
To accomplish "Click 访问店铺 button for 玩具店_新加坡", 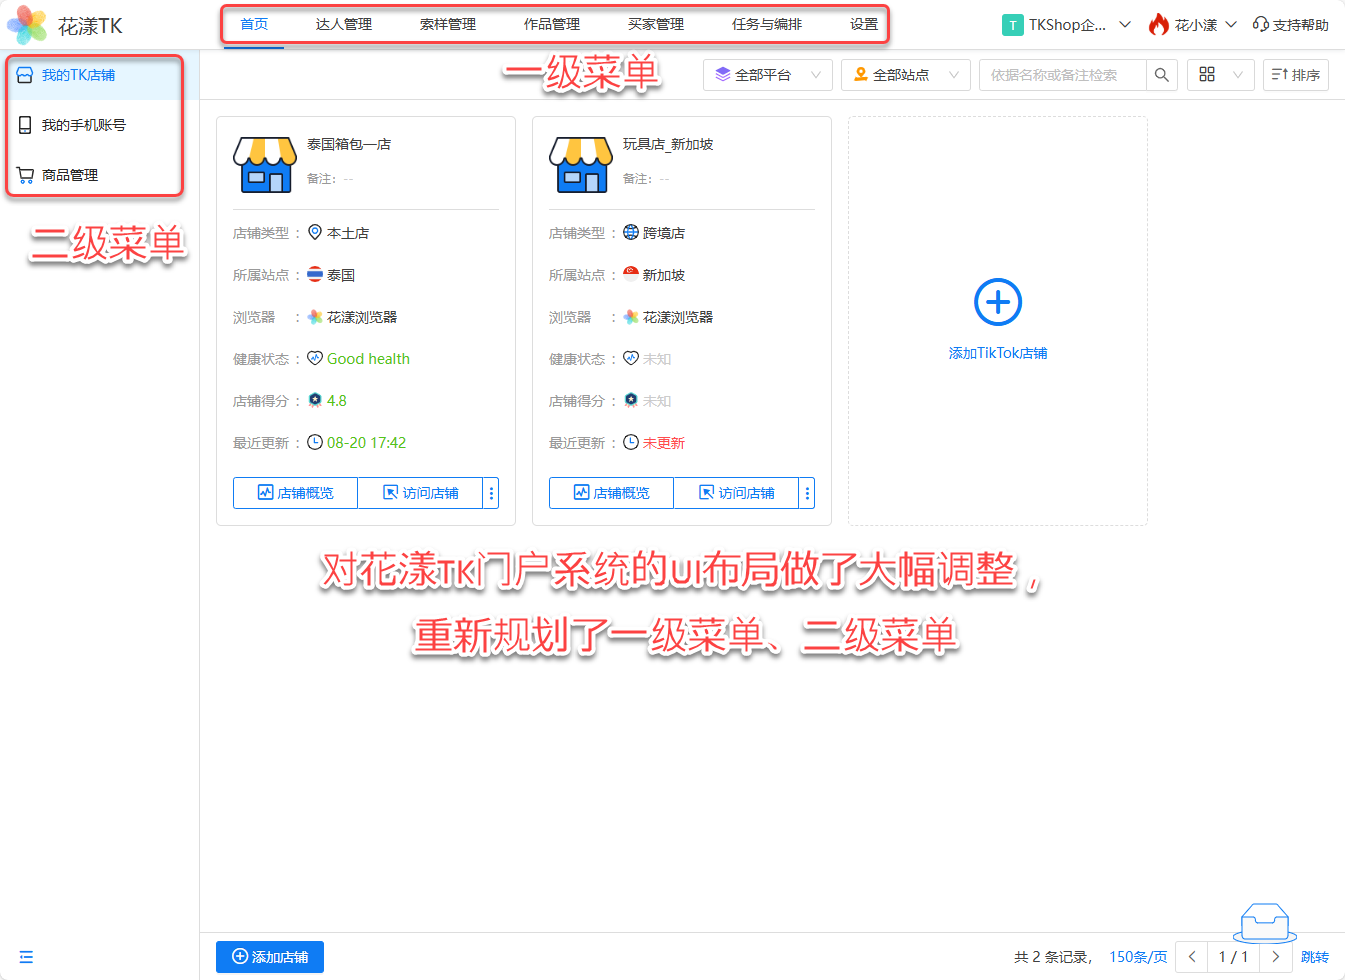I will [x=736, y=493].
